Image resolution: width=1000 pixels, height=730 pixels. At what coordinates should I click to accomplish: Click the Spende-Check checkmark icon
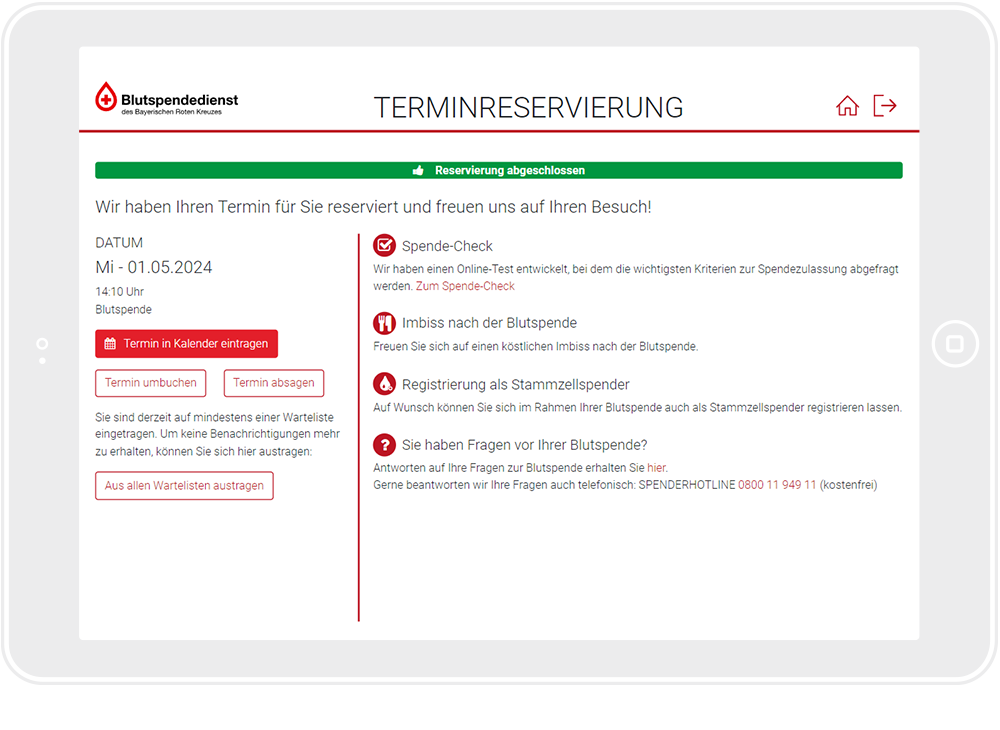384,245
